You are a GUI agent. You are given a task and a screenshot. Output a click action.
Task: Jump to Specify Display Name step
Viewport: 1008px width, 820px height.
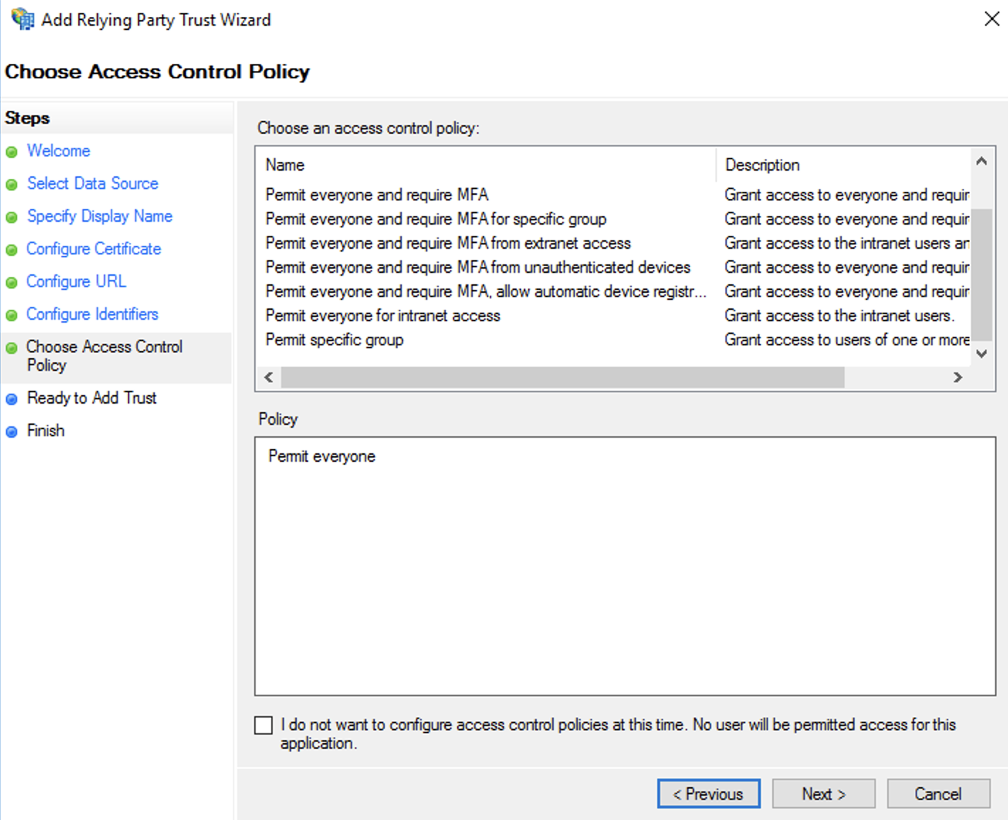[100, 217]
